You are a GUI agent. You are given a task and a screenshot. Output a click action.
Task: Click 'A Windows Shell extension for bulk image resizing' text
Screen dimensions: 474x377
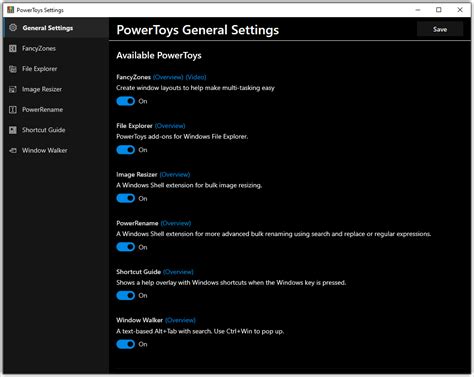click(x=189, y=185)
